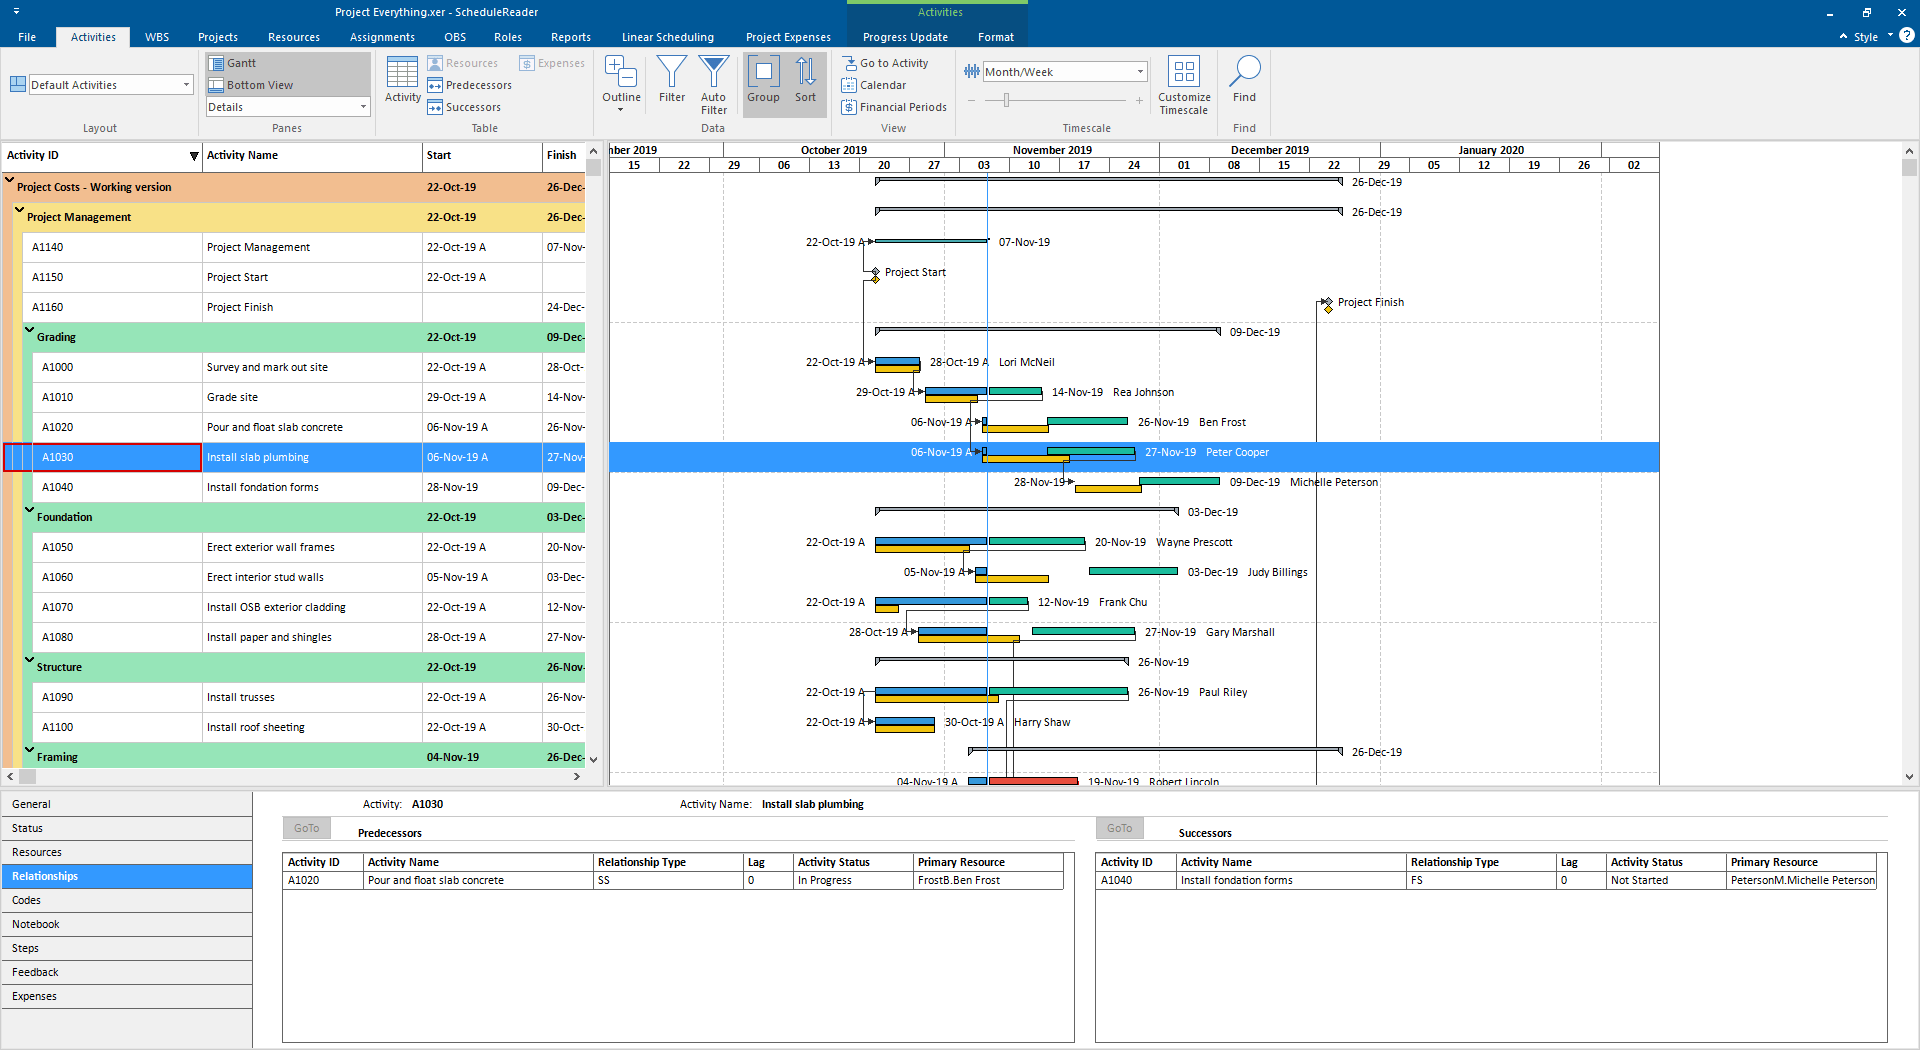Open the Month/Week timescale dropdown
Image resolution: width=1920 pixels, height=1050 pixels.
[x=1140, y=72]
